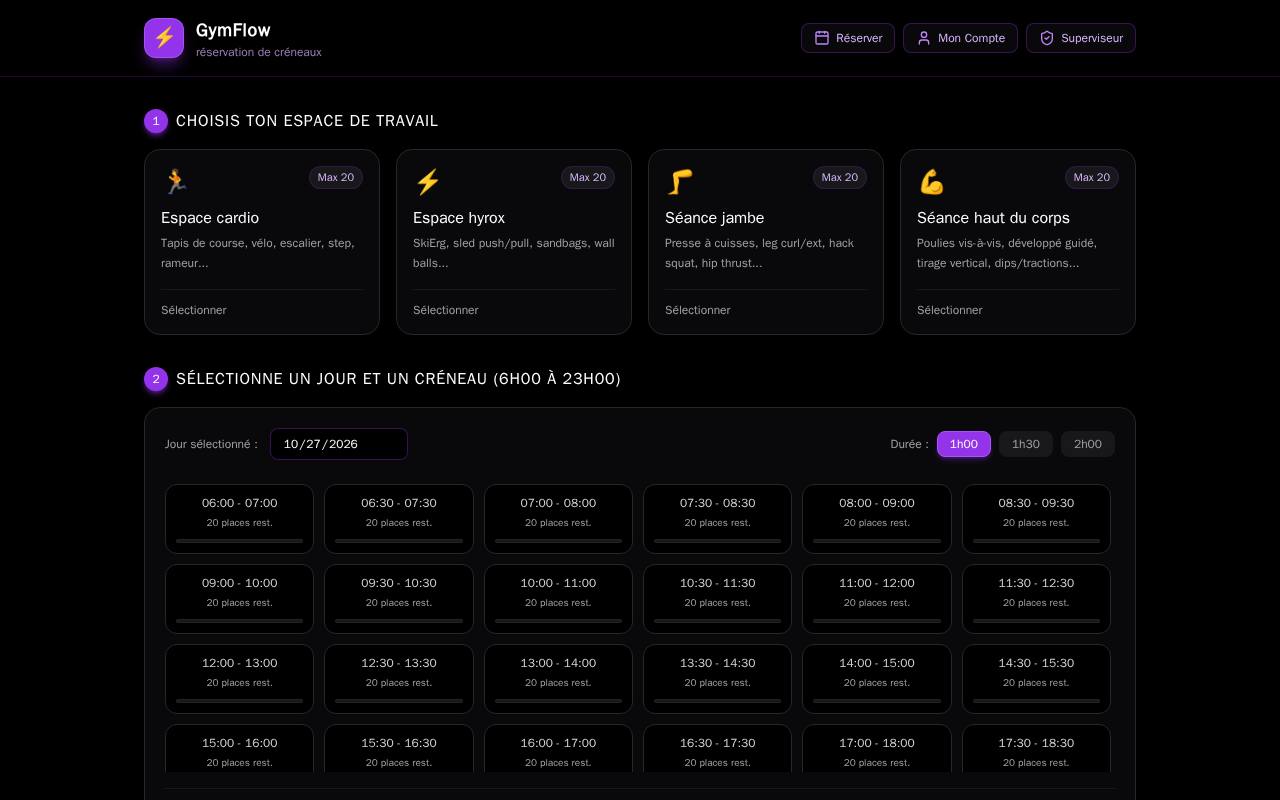Select the Espace cardio workspace
The width and height of the screenshot is (1280, 800).
[x=262, y=242]
